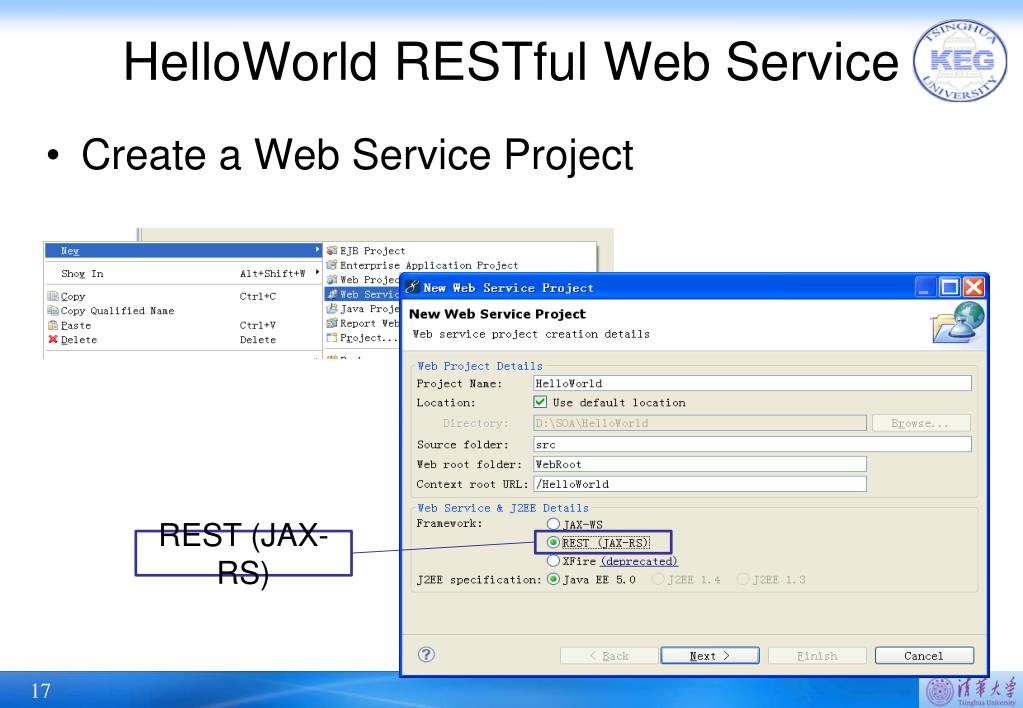Choose Copy from the context menu
Image resolution: width=1023 pixels, height=708 pixels.
coord(184,296)
